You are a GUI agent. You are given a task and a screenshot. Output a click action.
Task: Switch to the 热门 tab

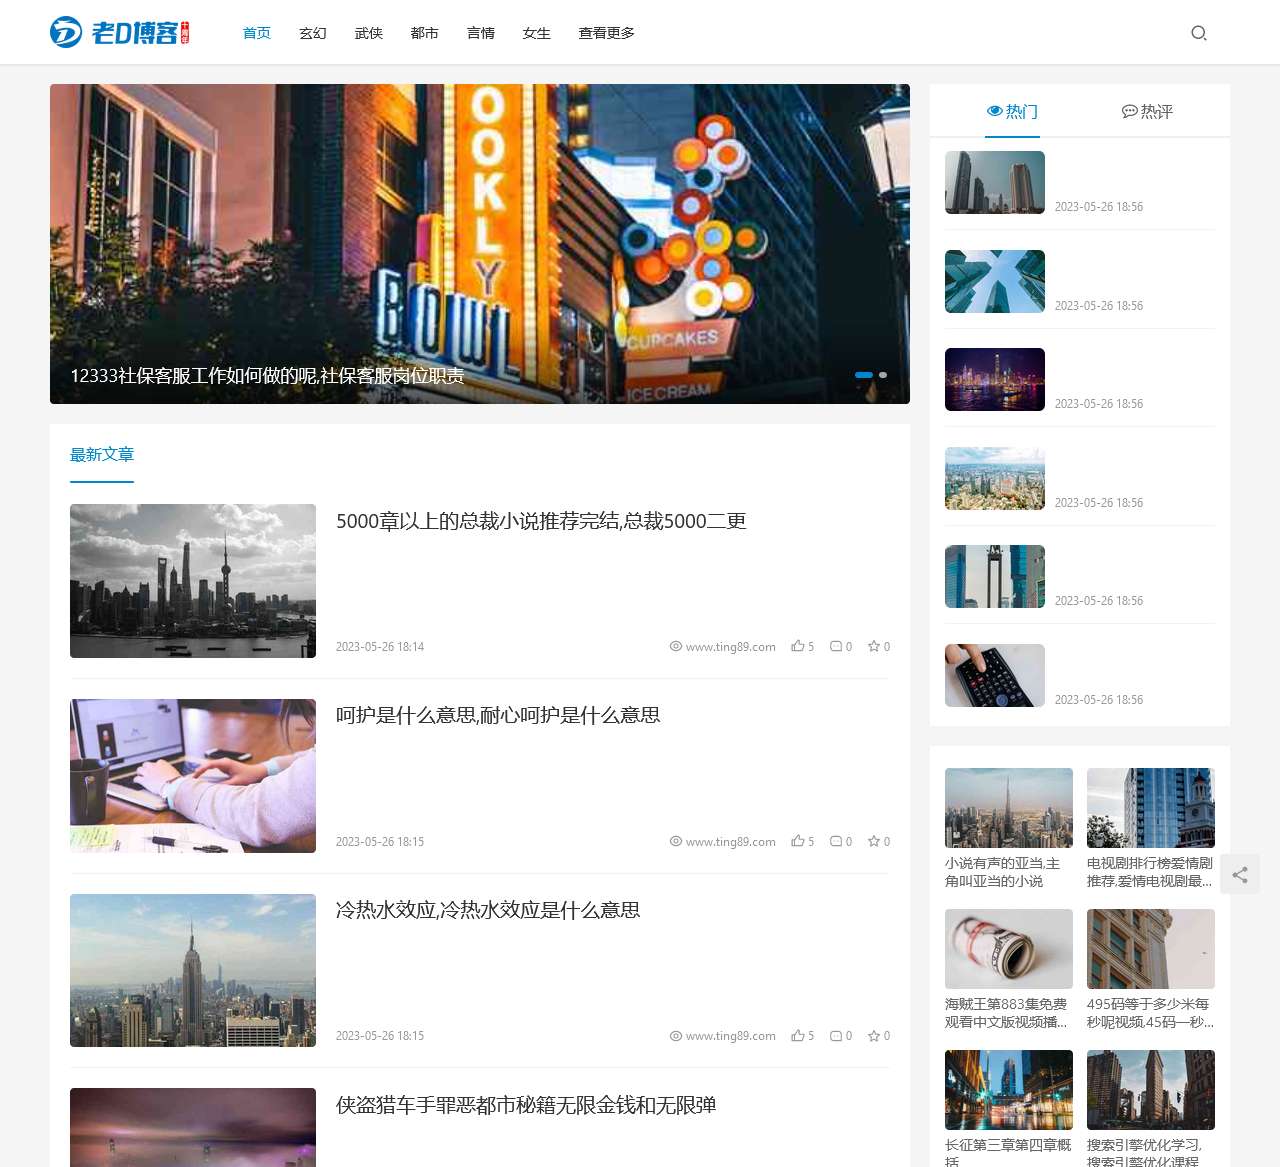click(1012, 111)
